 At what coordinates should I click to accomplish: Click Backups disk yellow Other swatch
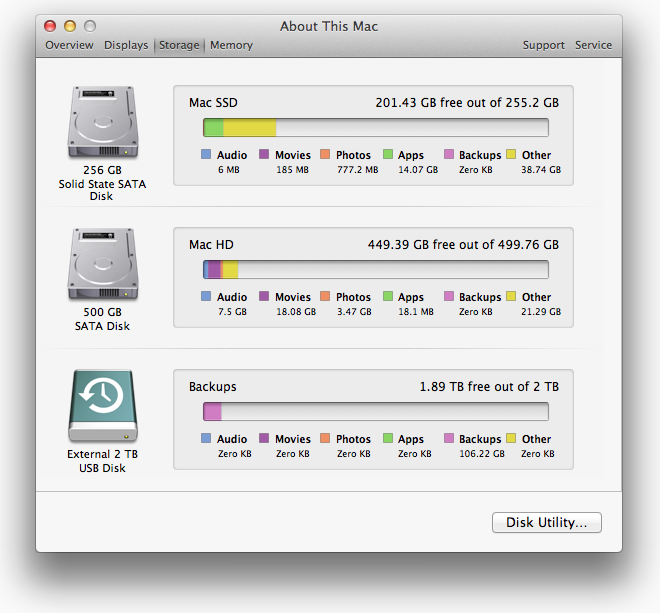click(x=511, y=438)
